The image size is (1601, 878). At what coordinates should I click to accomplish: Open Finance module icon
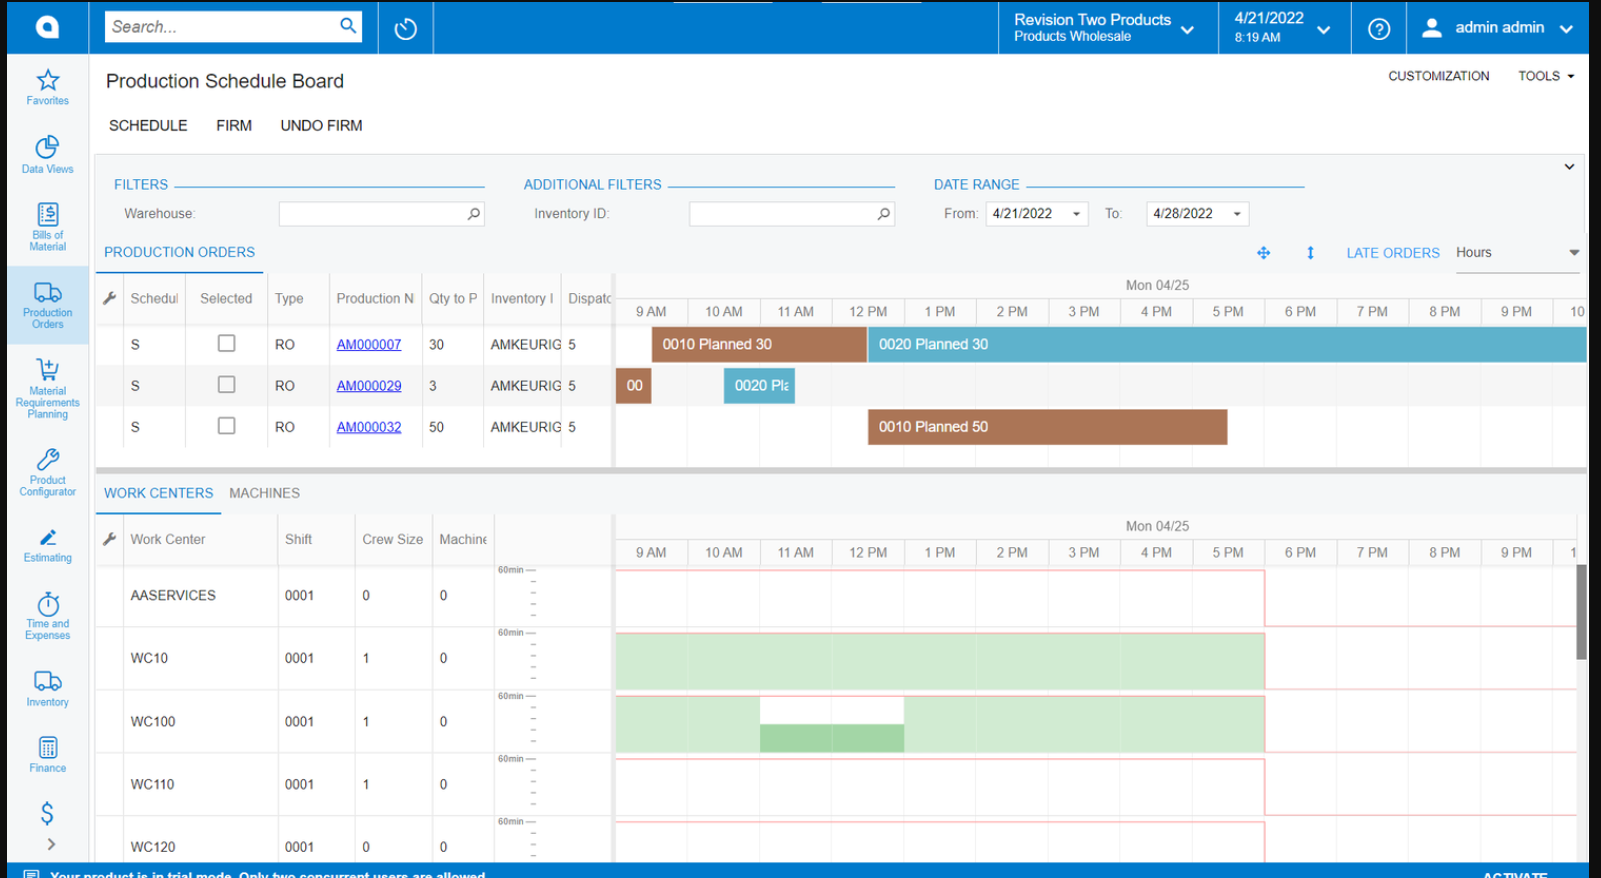[47, 755]
